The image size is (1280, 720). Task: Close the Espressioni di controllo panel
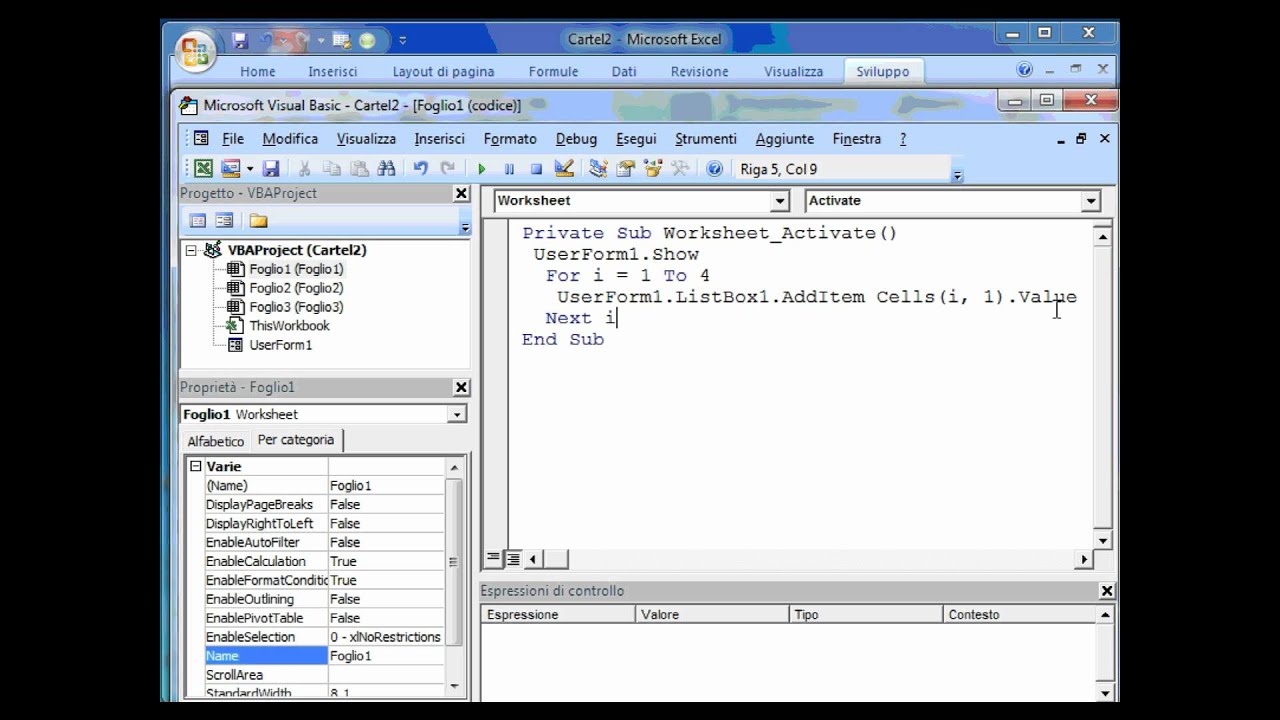(x=1106, y=591)
